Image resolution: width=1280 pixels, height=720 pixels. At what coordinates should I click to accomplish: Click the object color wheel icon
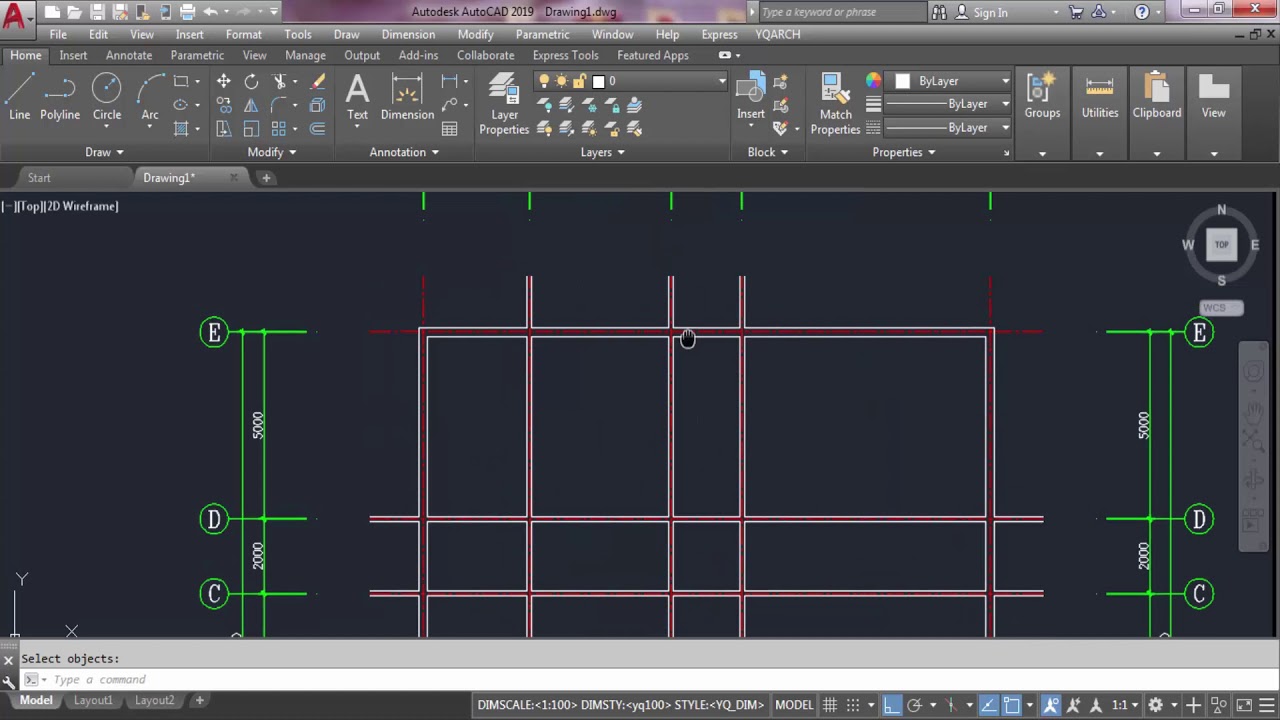coord(874,81)
